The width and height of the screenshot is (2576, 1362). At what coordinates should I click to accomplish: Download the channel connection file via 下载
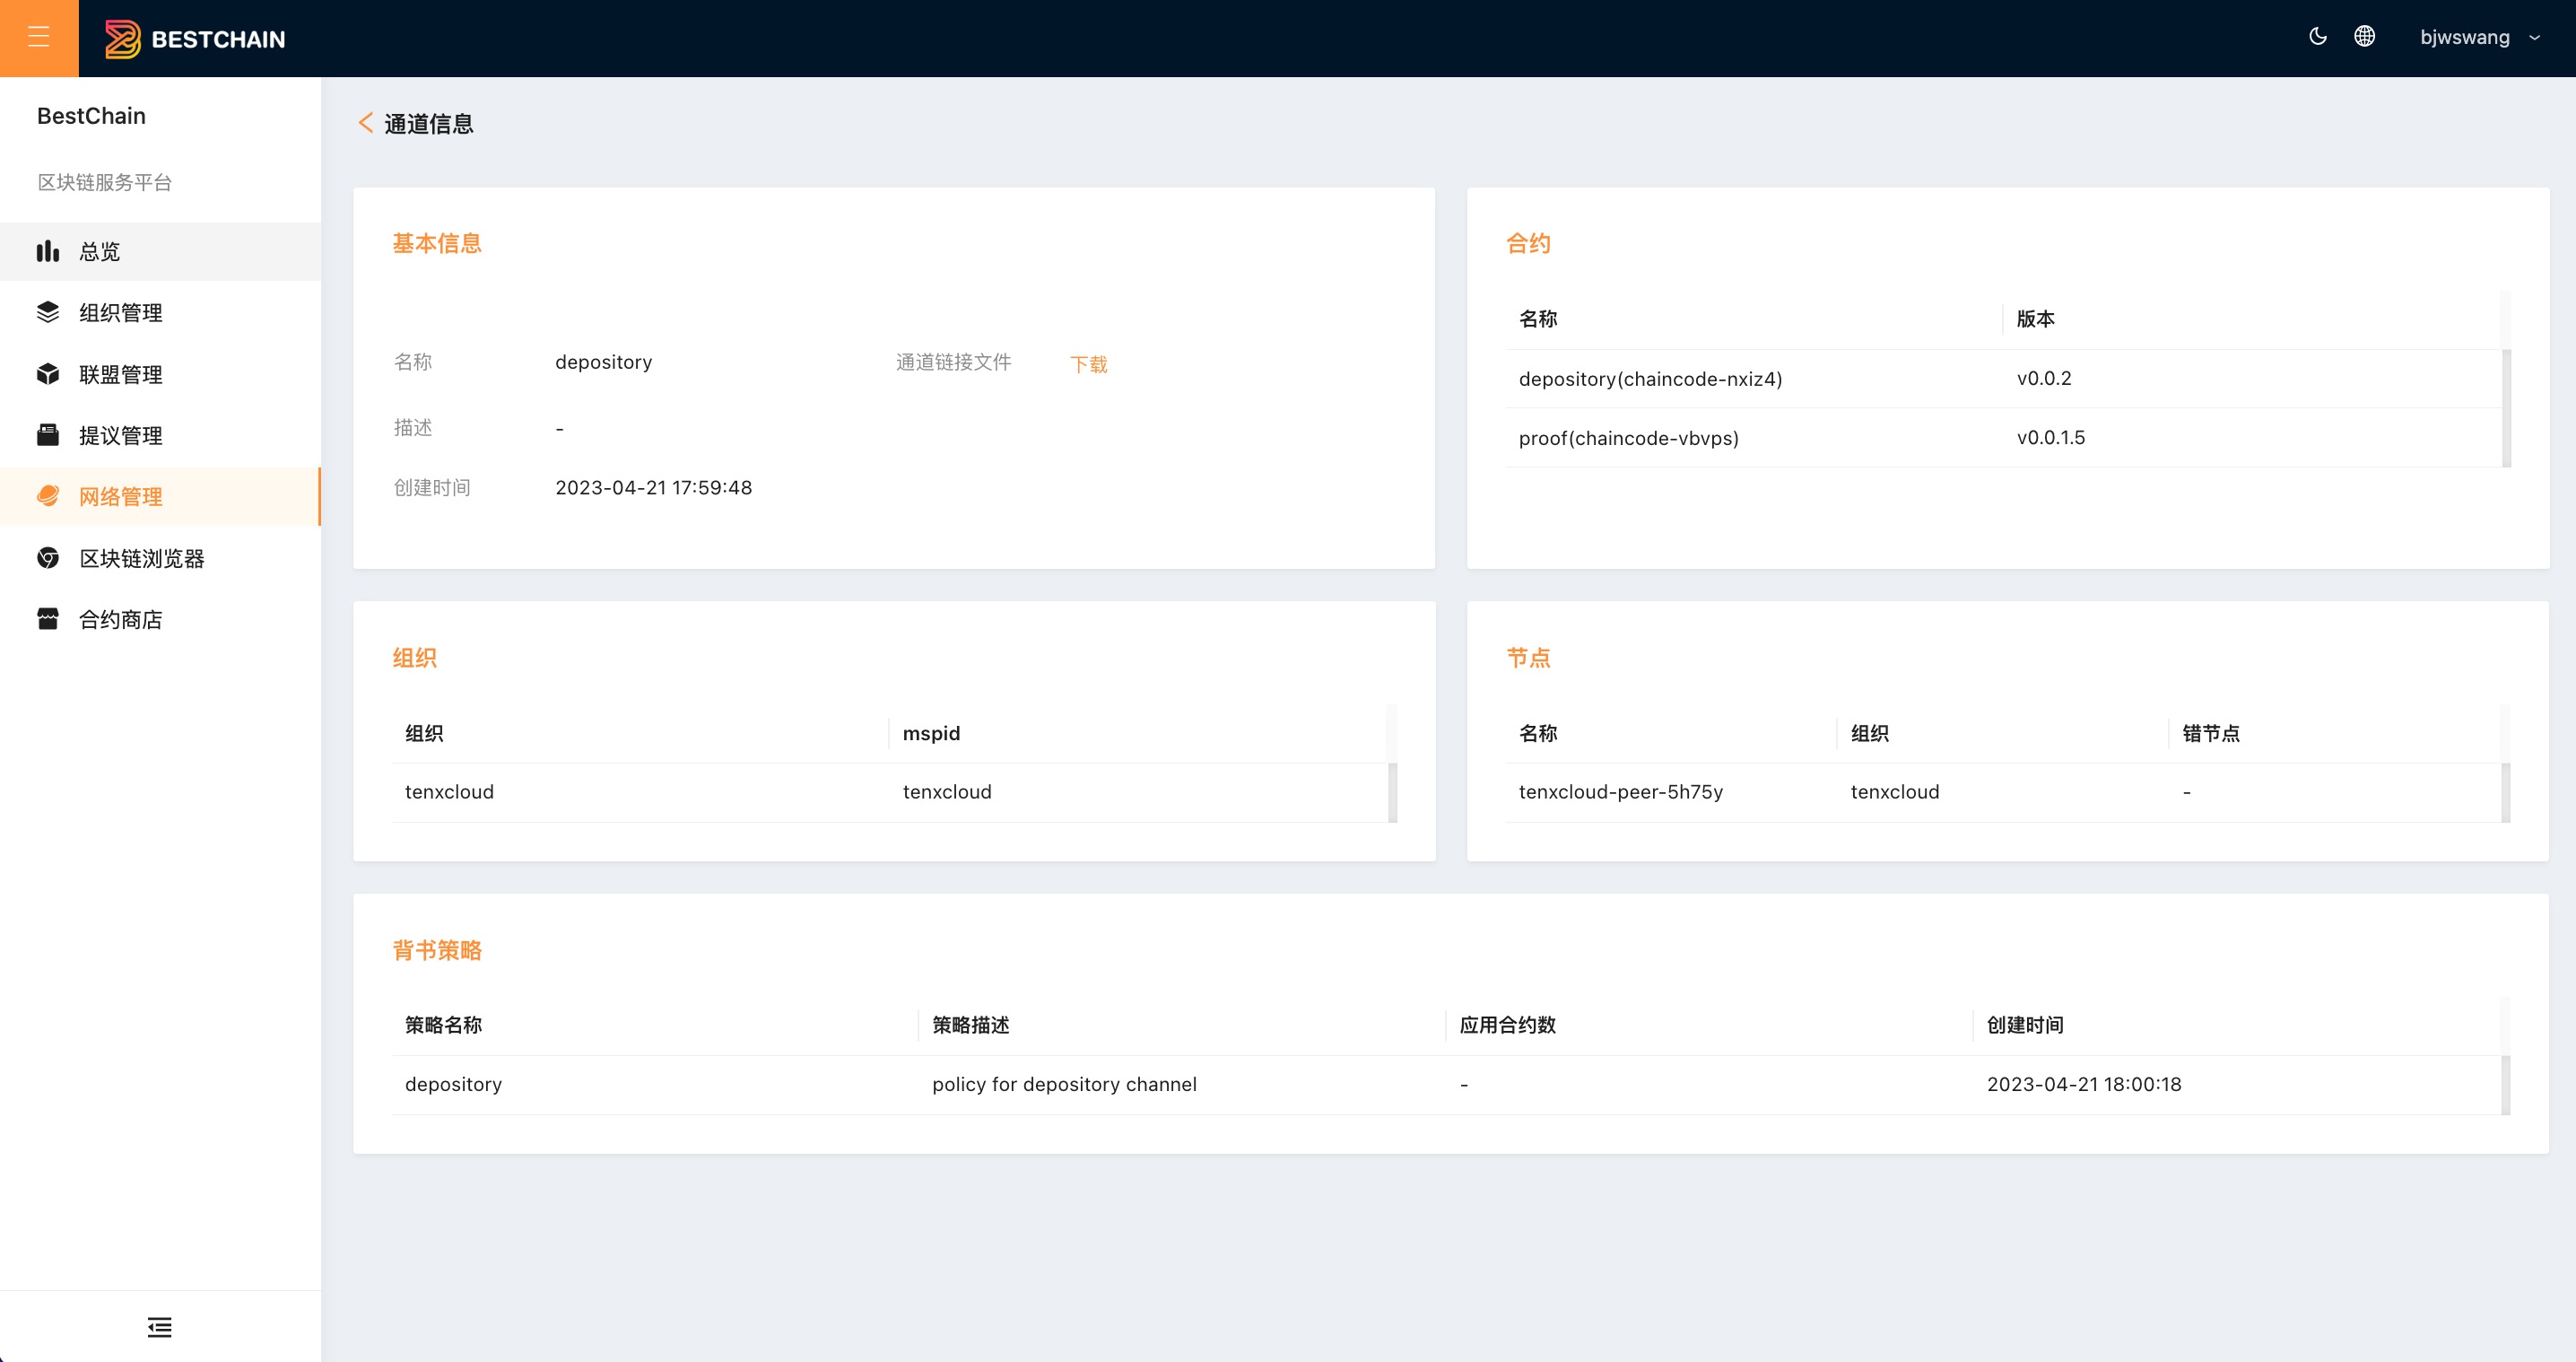(x=1088, y=364)
